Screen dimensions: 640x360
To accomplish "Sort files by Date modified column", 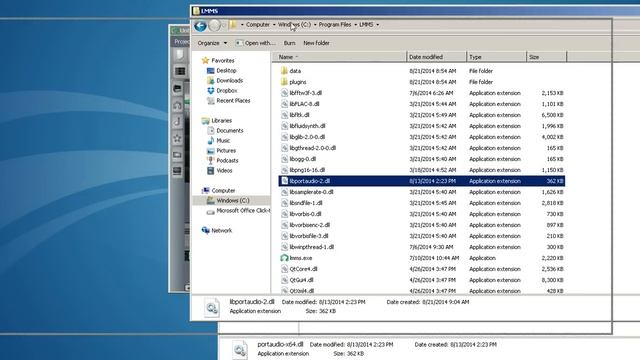I will pos(436,57).
